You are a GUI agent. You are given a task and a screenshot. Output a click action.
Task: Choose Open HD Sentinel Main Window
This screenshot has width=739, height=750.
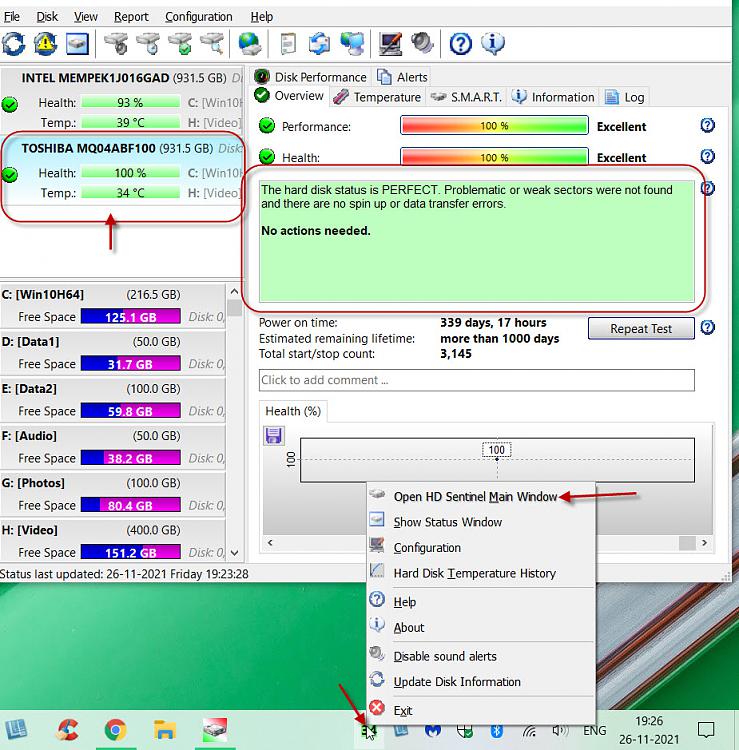click(x=474, y=496)
